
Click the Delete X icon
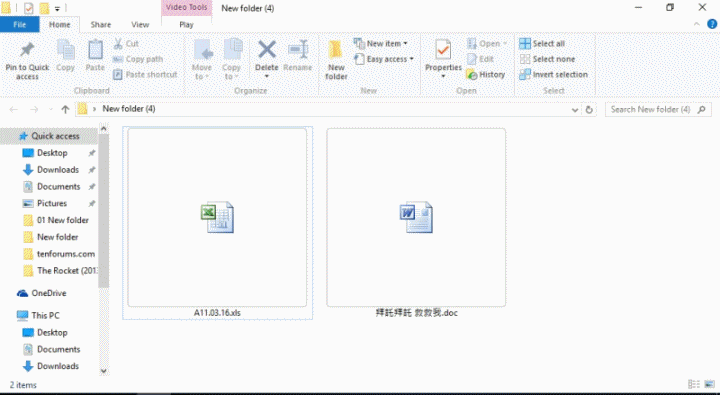point(266,50)
